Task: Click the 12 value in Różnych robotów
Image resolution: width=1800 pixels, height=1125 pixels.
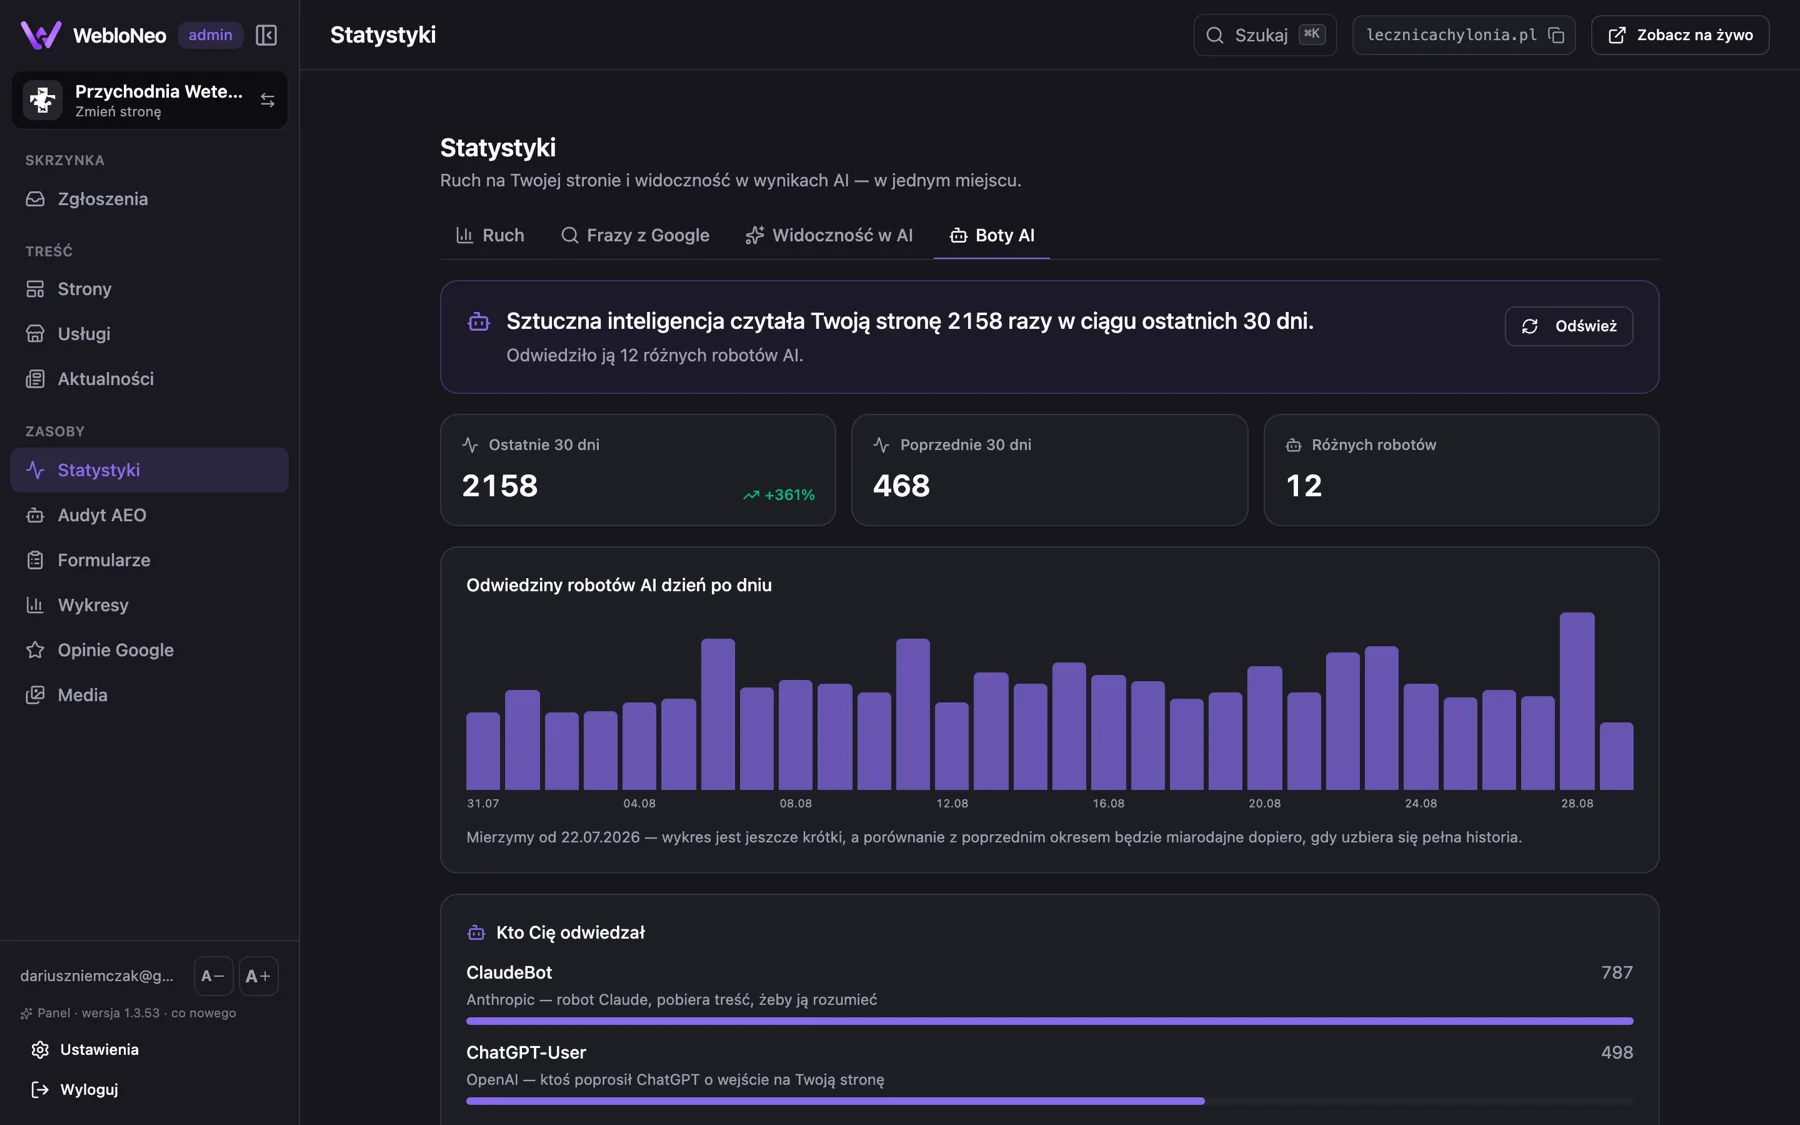Action: click(1304, 486)
